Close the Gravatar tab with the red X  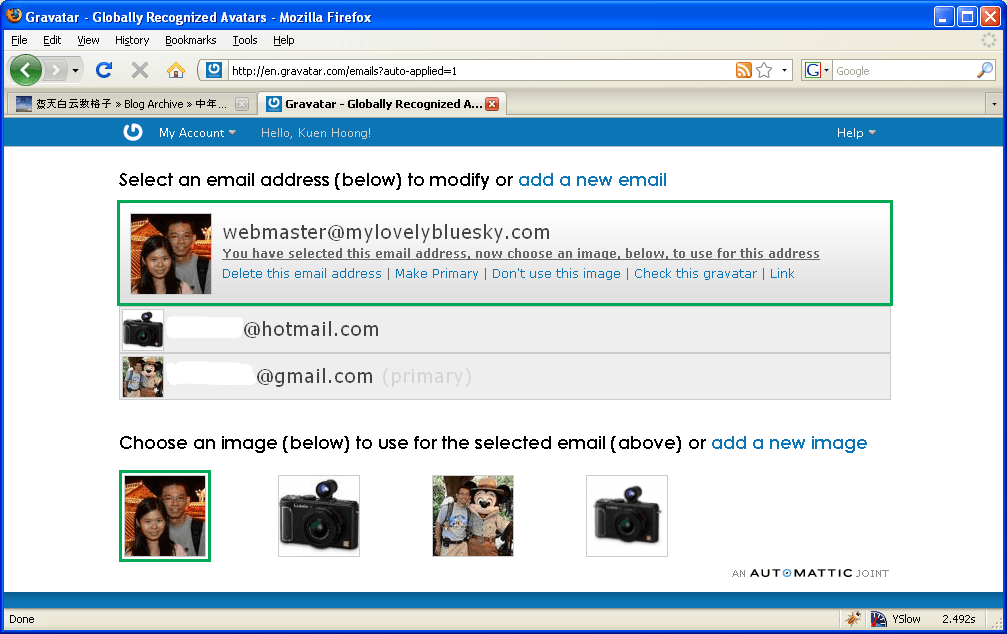pos(492,104)
